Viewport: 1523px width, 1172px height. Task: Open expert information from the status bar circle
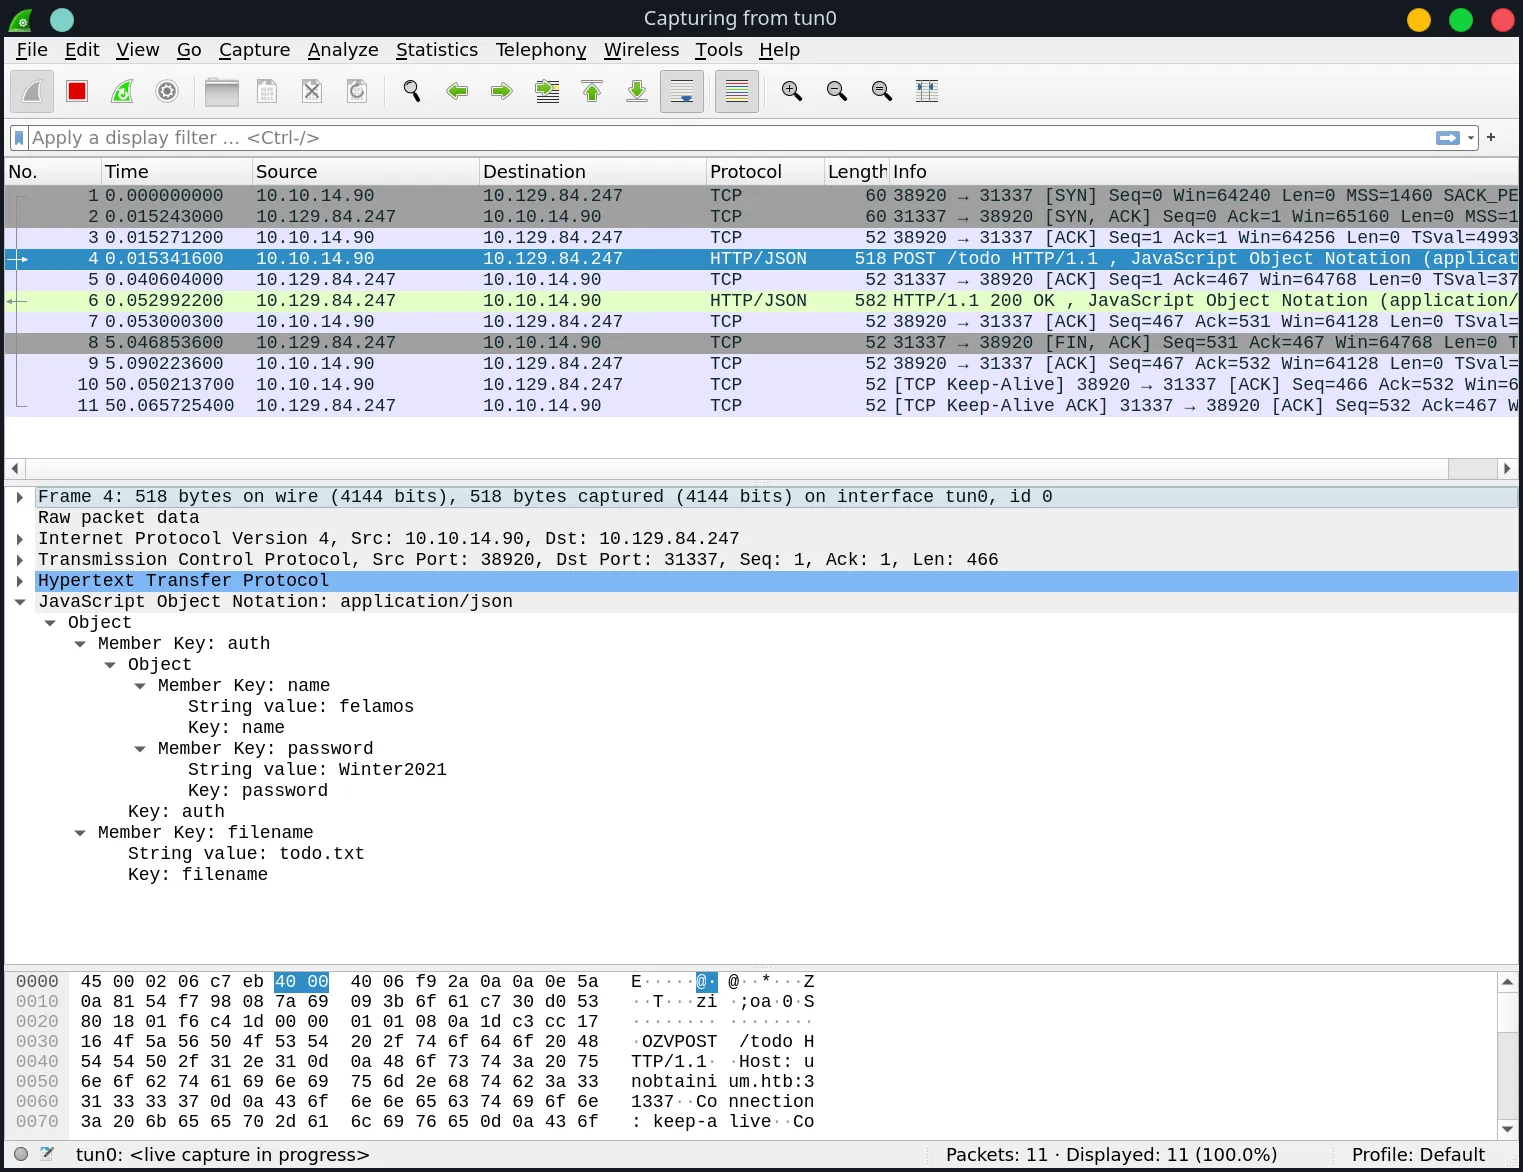pos(21,1154)
